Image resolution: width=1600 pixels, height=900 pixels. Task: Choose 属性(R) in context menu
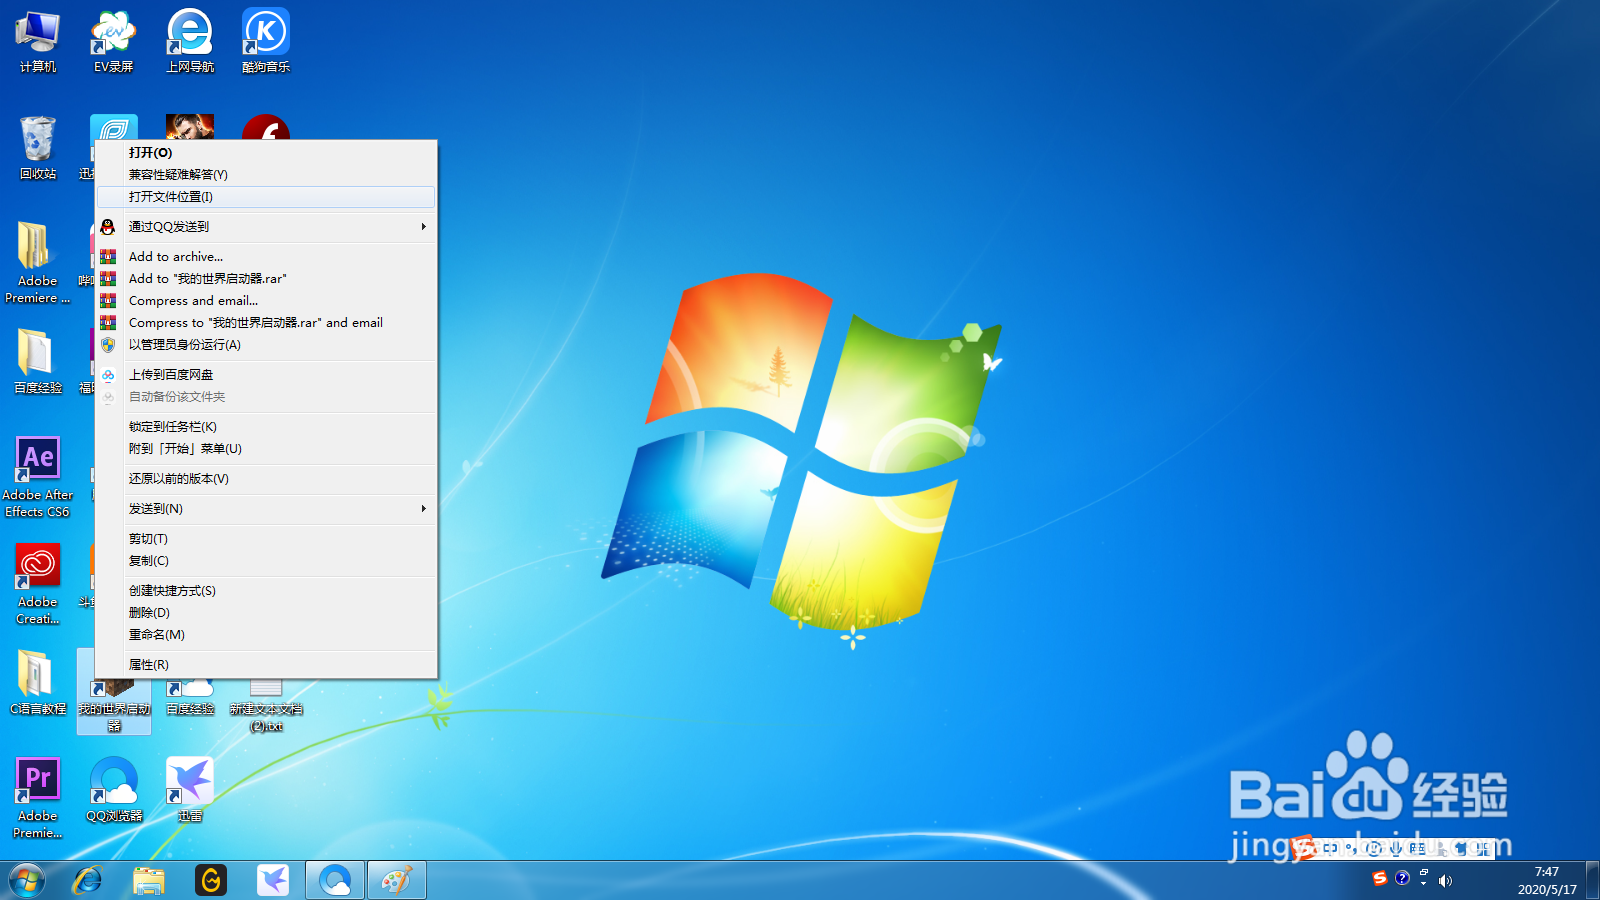click(x=266, y=665)
